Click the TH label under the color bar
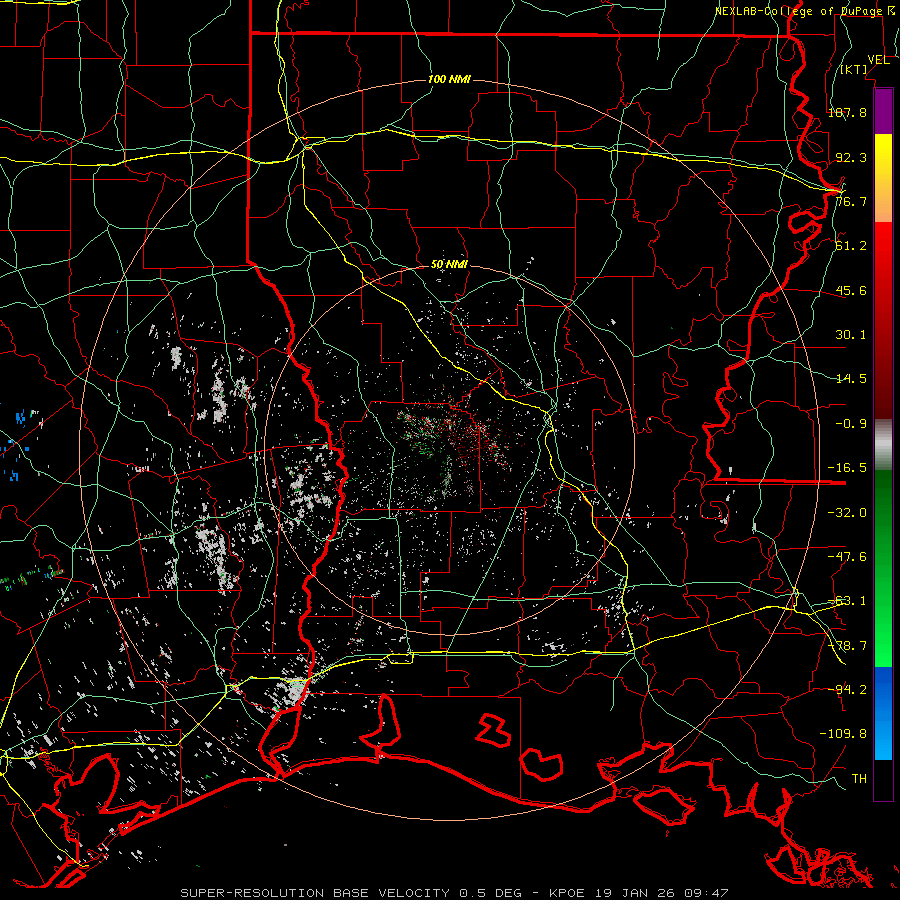 pos(859,779)
